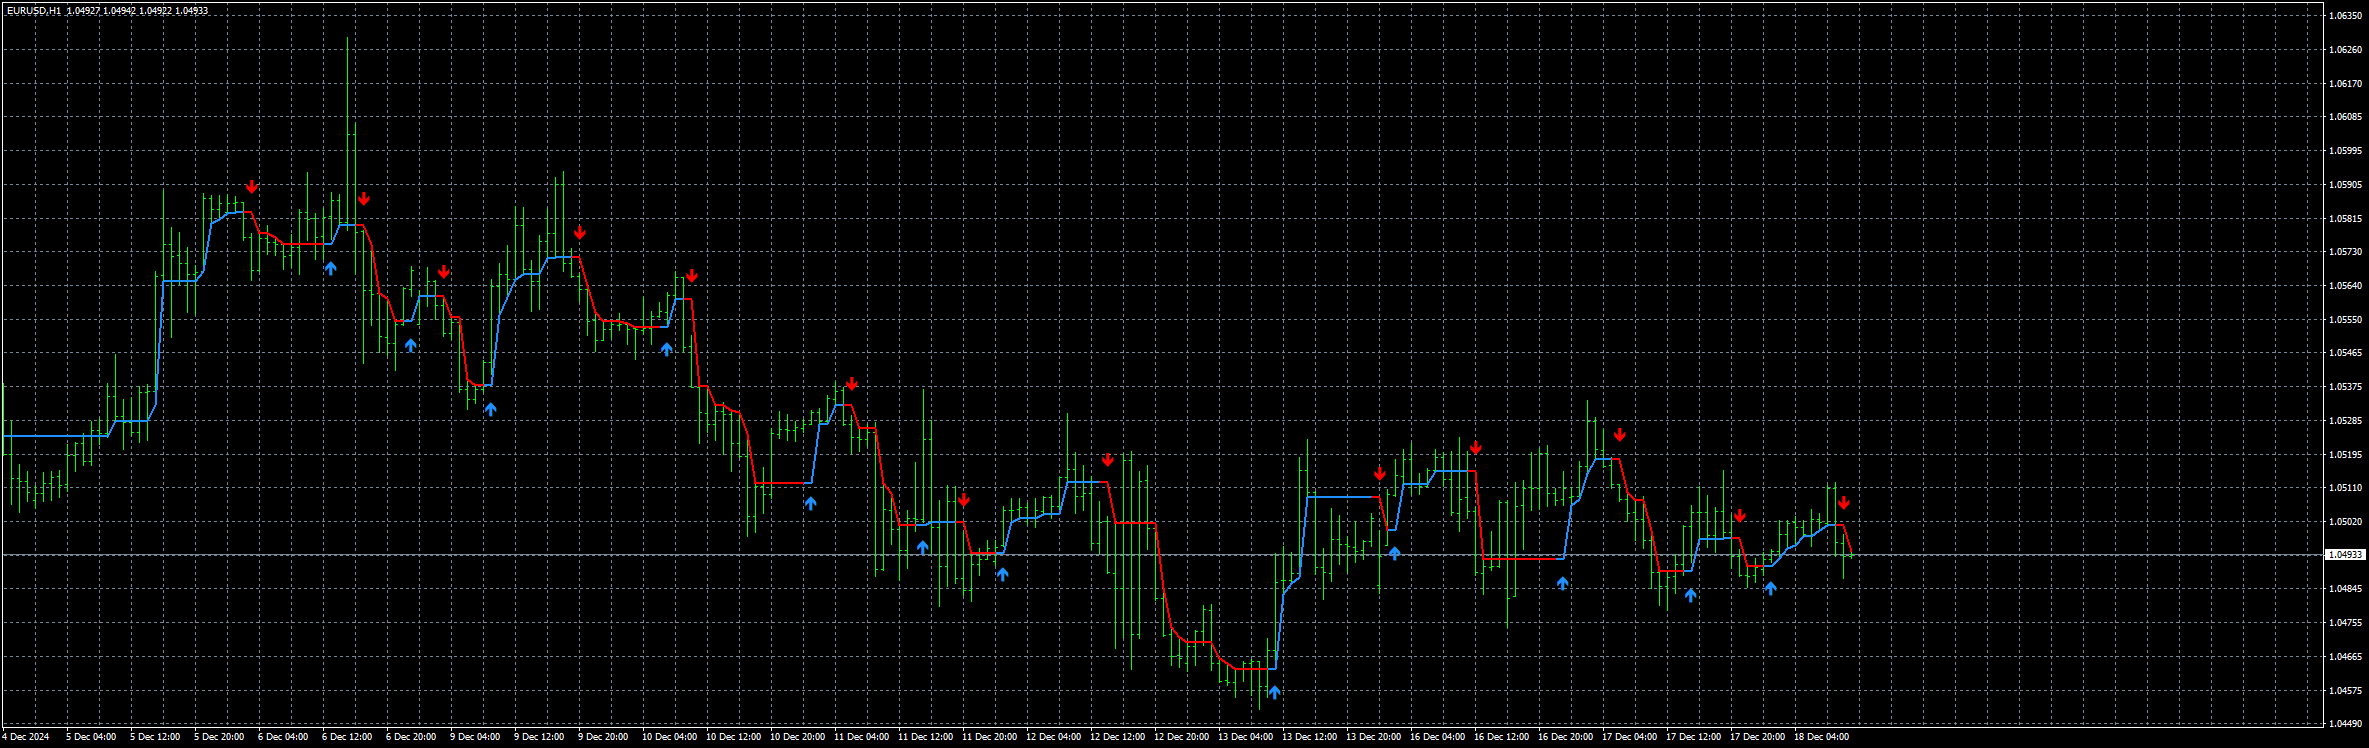Click the red sell arrow above 6 Dec 17:00
Viewport: 2369px width, 748px height.
[364, 199]
